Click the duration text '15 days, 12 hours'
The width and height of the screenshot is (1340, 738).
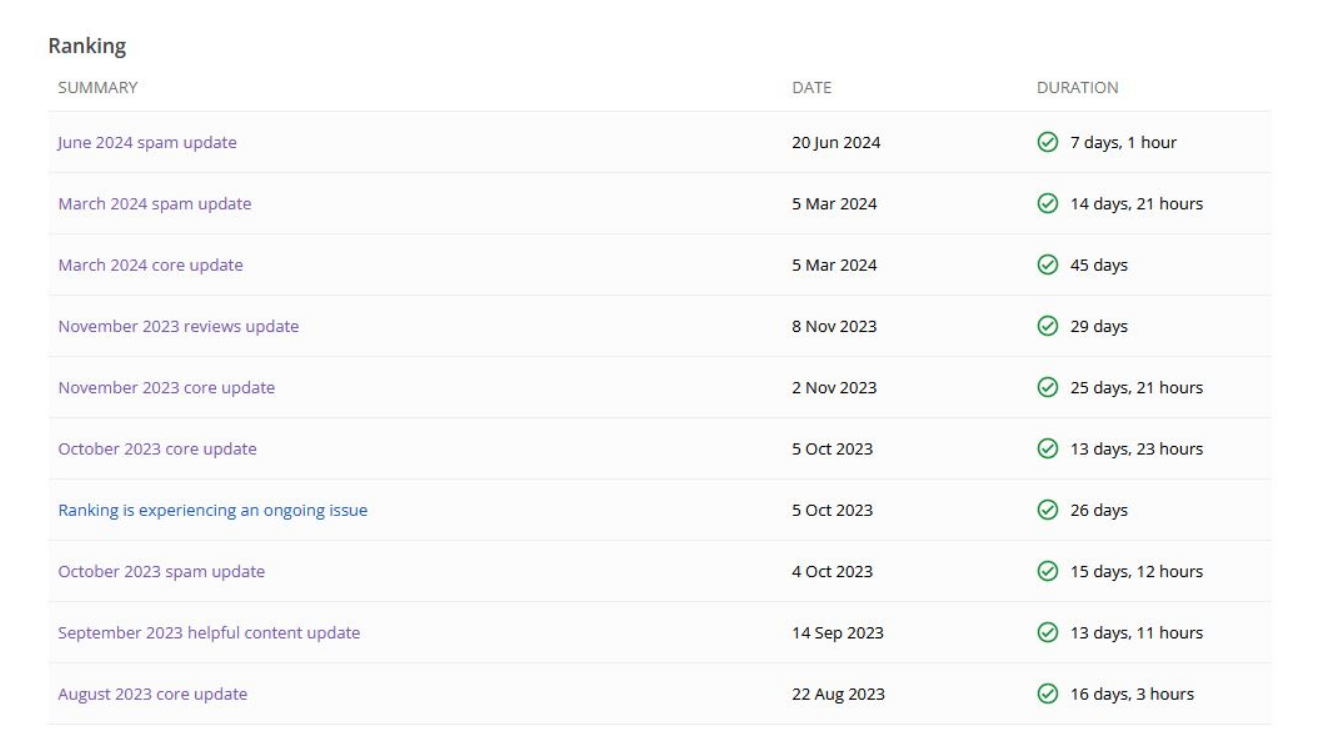pos(1136,572)
